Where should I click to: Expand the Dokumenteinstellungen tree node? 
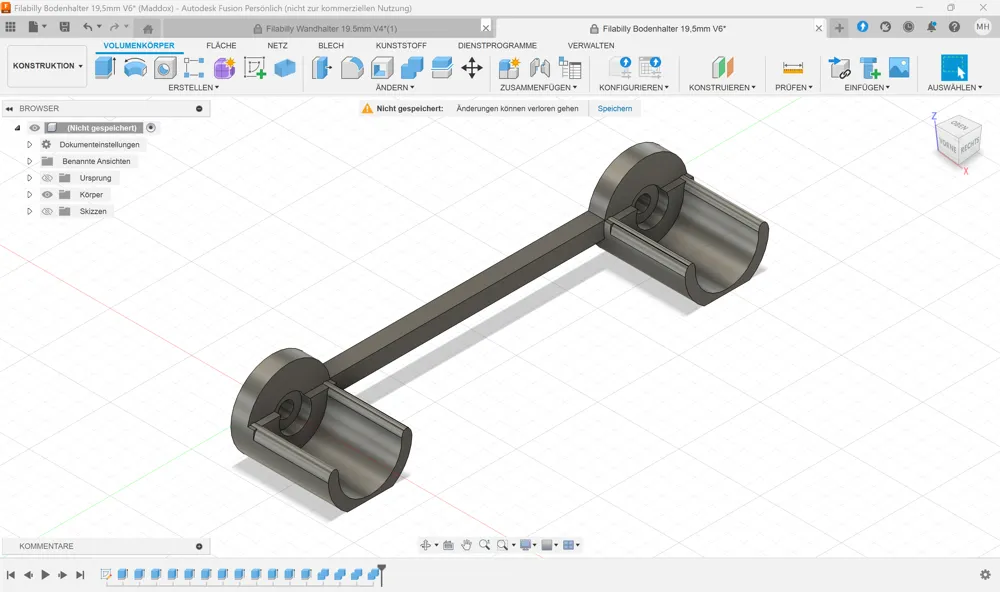tap(29, 145)
